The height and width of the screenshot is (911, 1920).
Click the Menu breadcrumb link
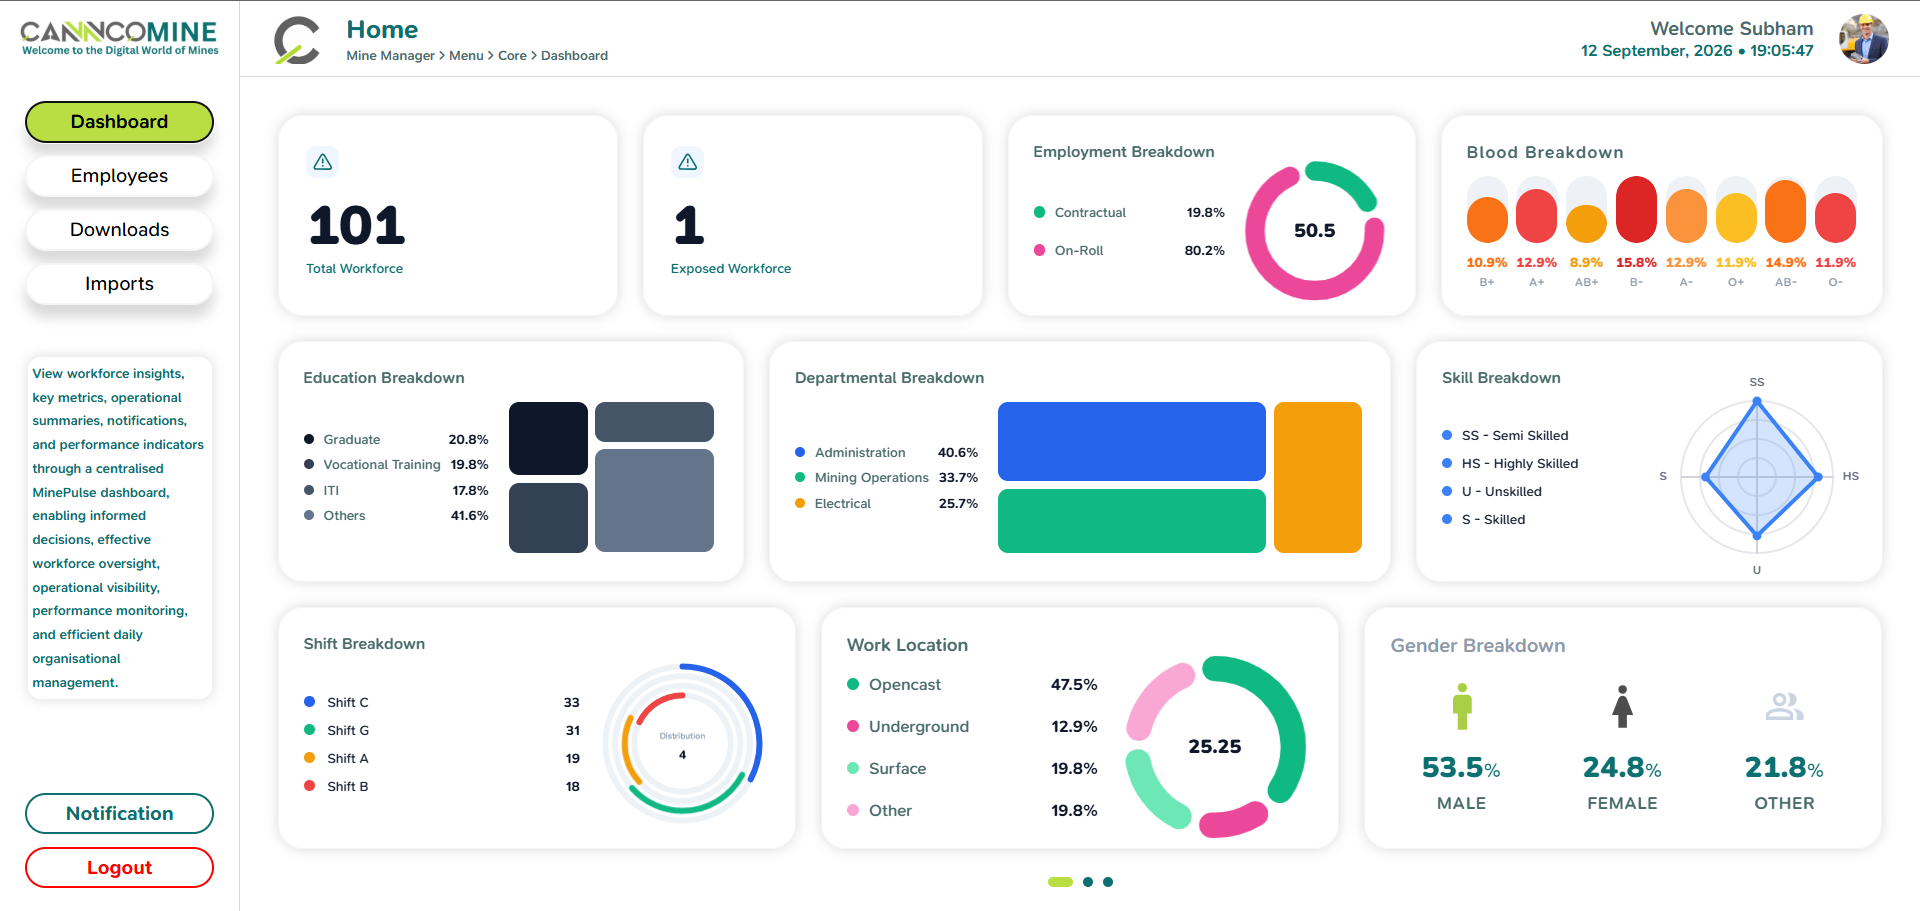[466, 56]
